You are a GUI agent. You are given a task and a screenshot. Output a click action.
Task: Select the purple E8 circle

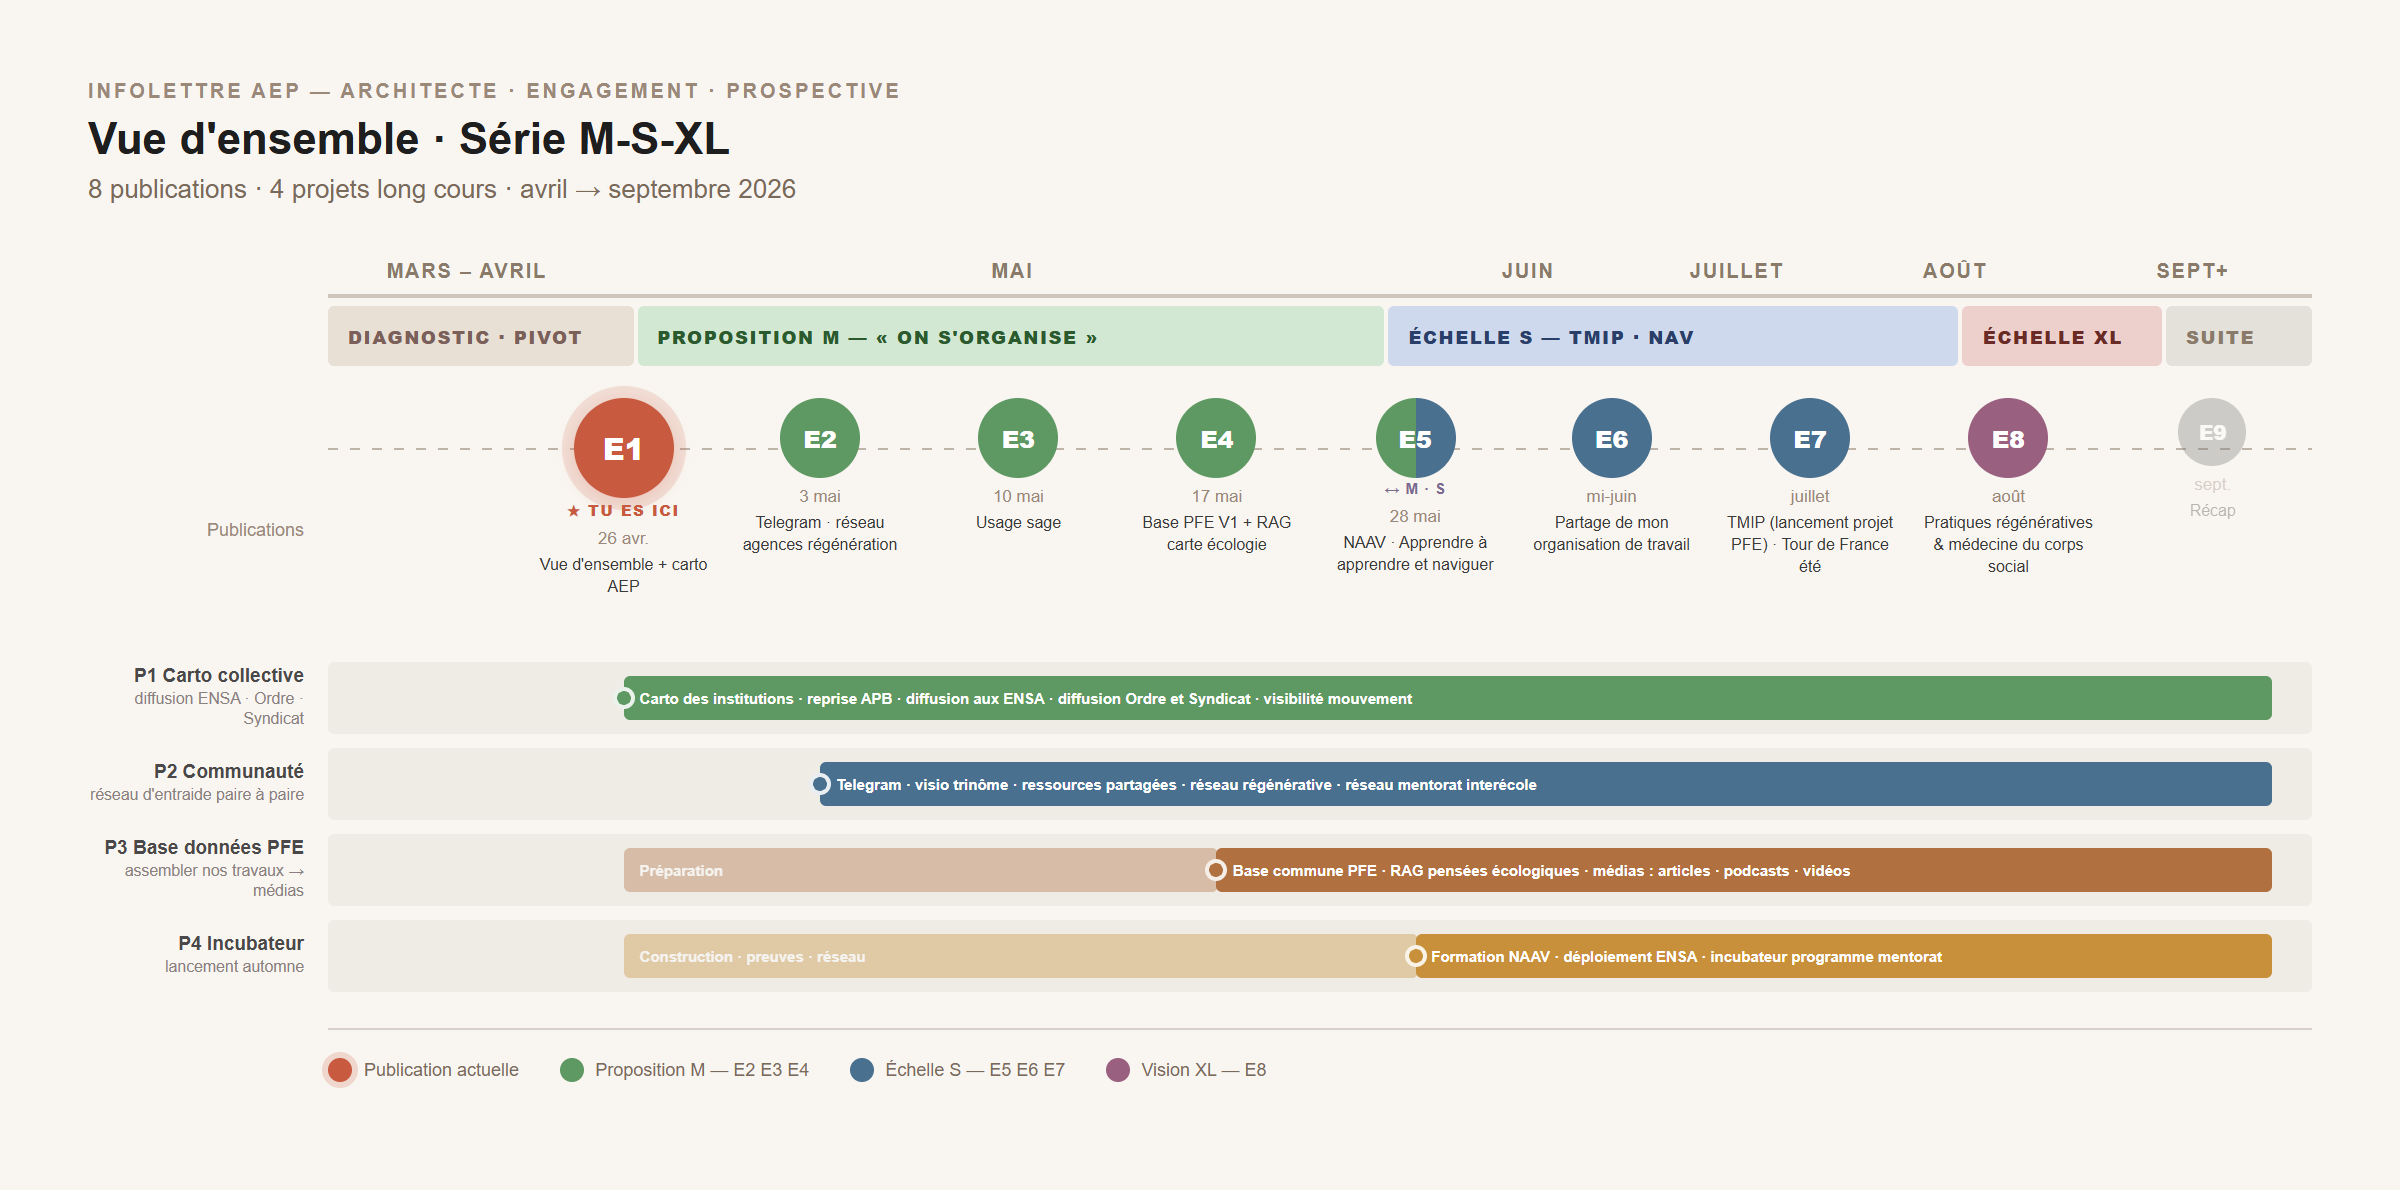tap(2007, 438)
